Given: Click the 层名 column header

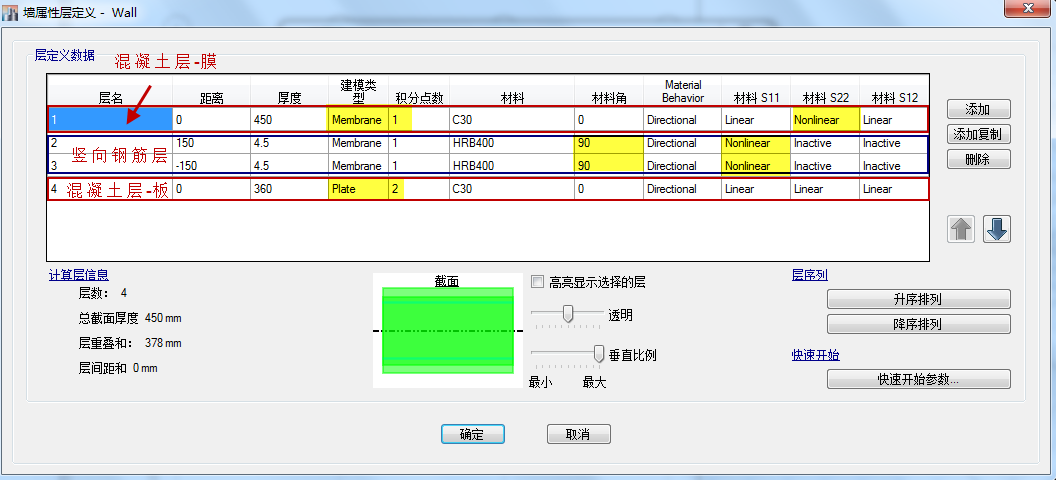Looking at the screenshot, I should tap(110, 98).
